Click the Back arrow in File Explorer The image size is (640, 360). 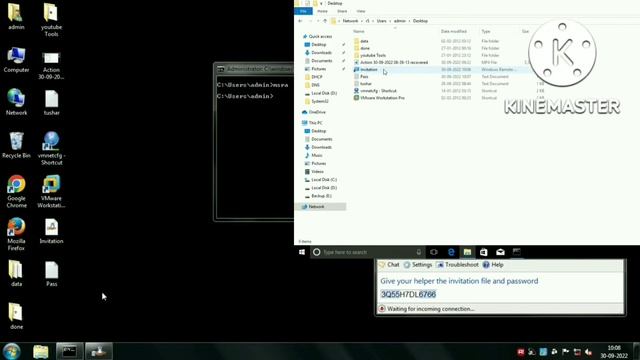tap(300, 21)
